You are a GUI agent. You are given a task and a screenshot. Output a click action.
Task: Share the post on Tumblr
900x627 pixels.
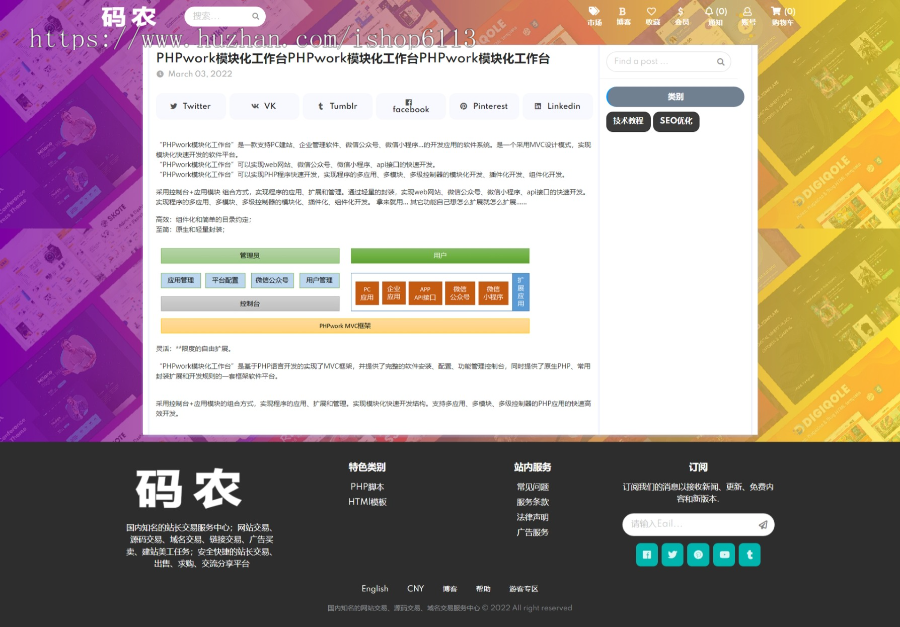click(338, 106)
